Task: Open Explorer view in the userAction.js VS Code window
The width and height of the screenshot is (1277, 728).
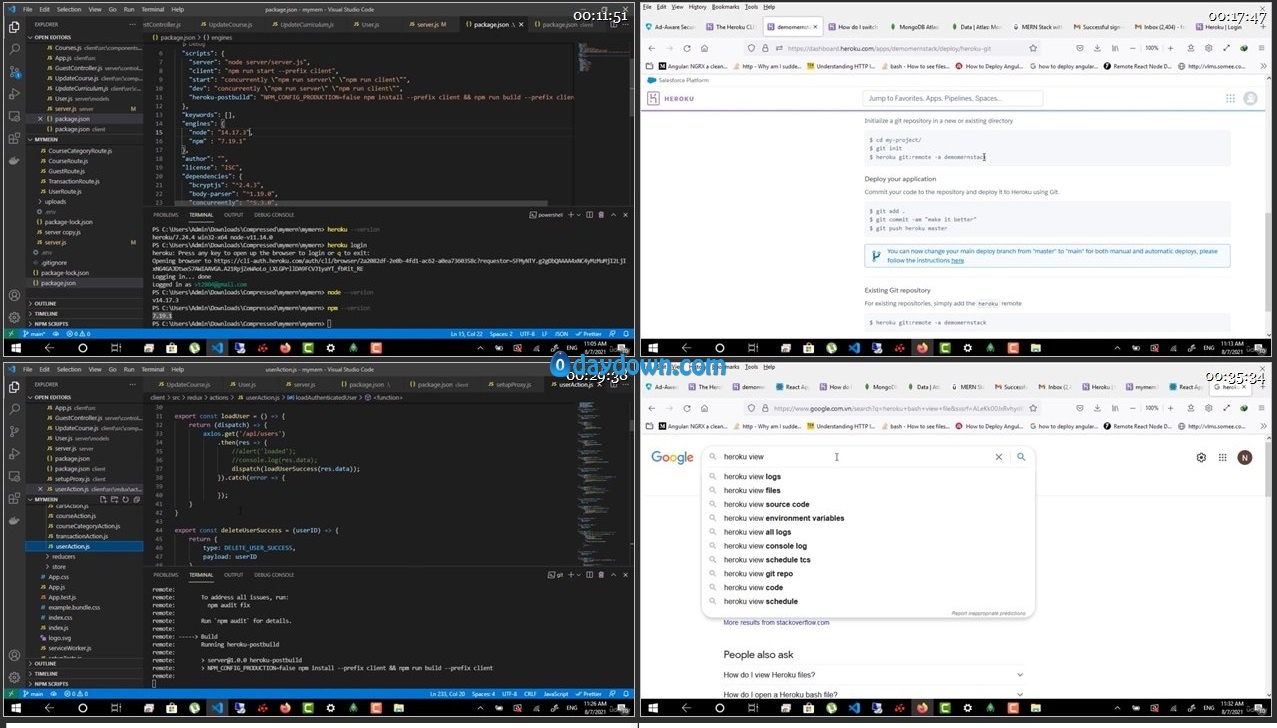Action: [14, 385]
